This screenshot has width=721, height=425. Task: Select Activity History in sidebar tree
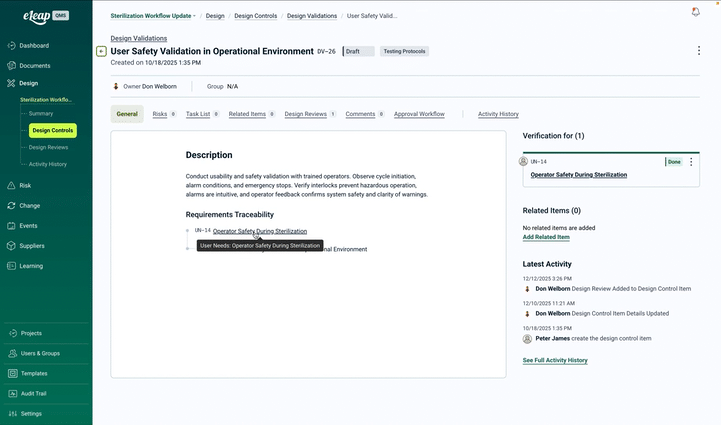[x=48, y=164]
